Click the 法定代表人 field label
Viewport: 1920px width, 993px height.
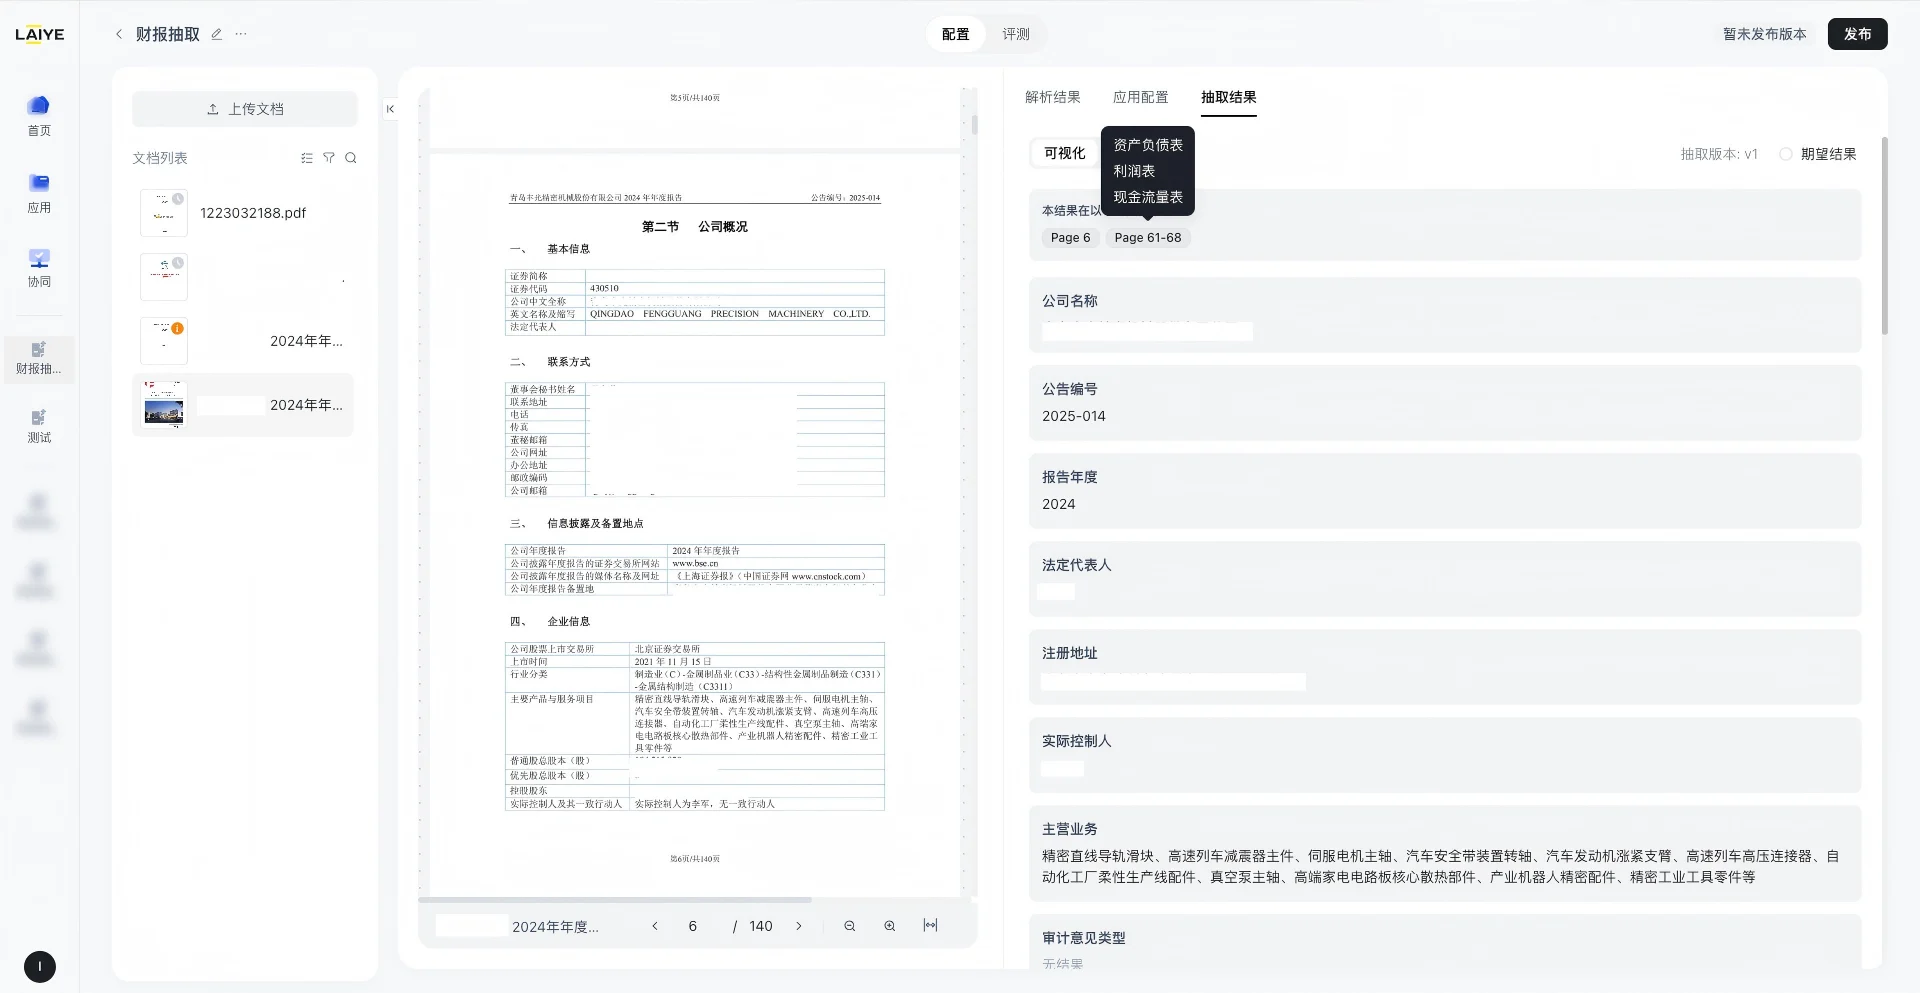[1077, 565]
